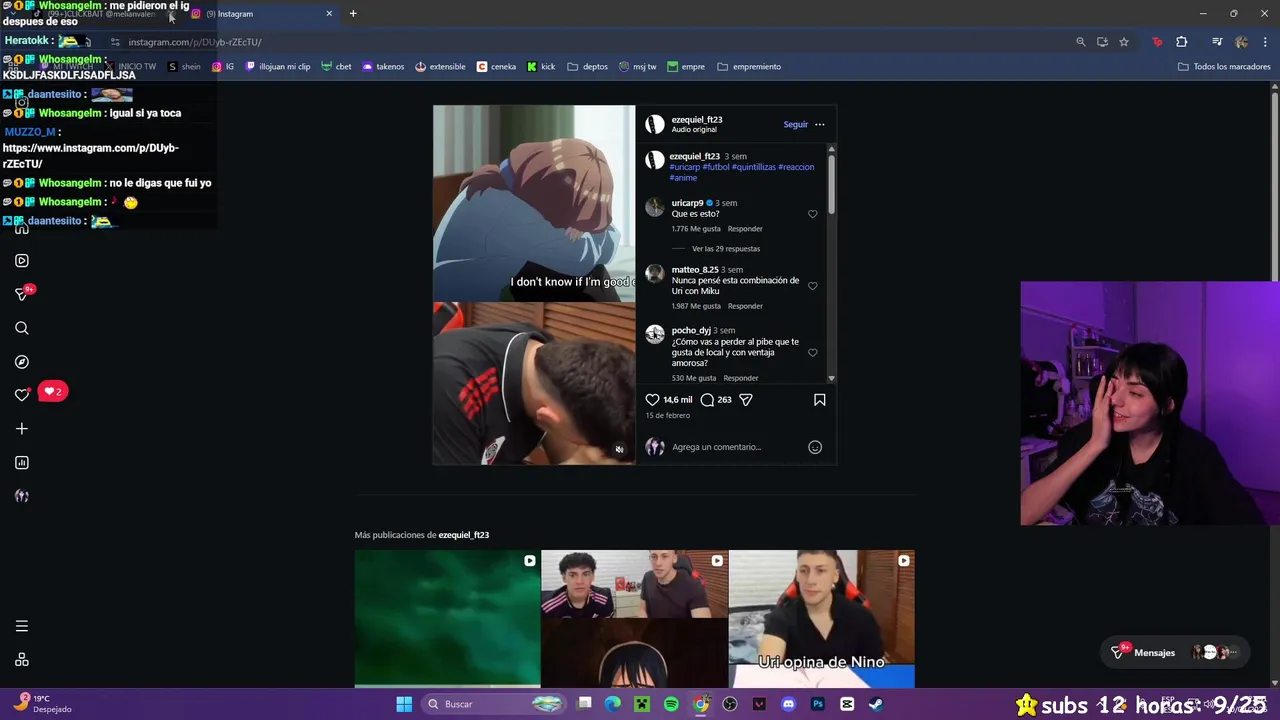Open comments via the speech bubble icon
The image size is (1280, 720).
click(x=707, y=400)
